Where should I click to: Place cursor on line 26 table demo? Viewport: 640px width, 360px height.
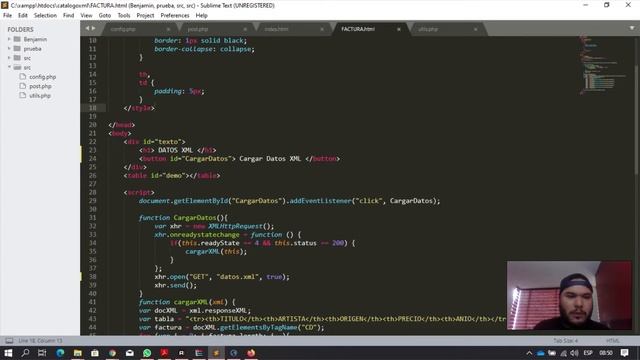pyautogui.click(x=172, y=176)
